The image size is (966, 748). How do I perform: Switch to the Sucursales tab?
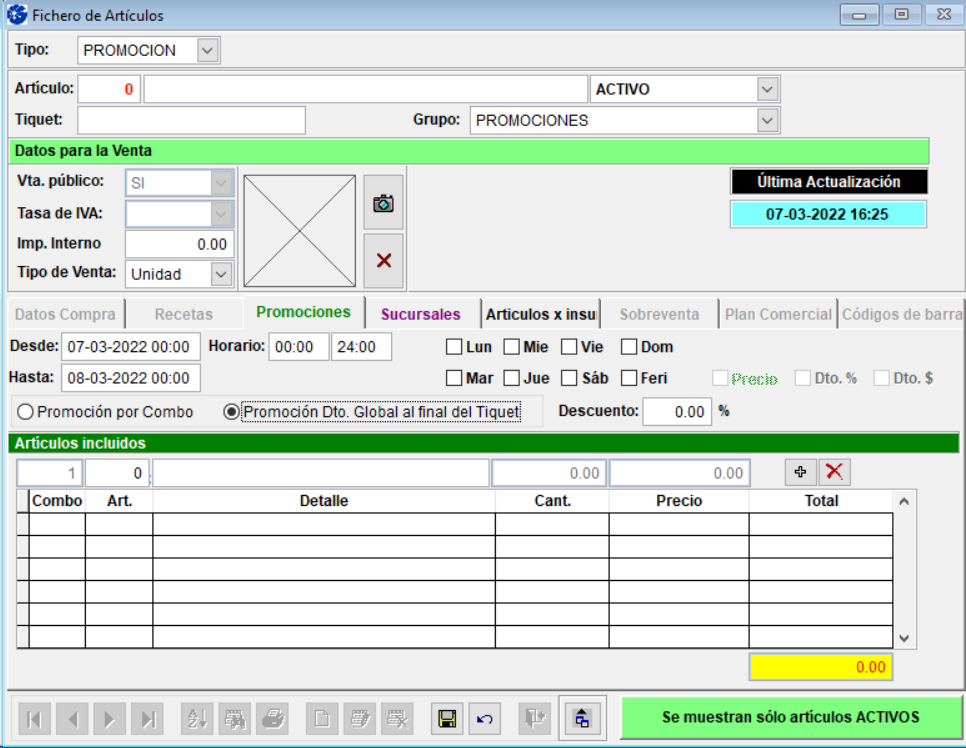click(x=421, y=314)
